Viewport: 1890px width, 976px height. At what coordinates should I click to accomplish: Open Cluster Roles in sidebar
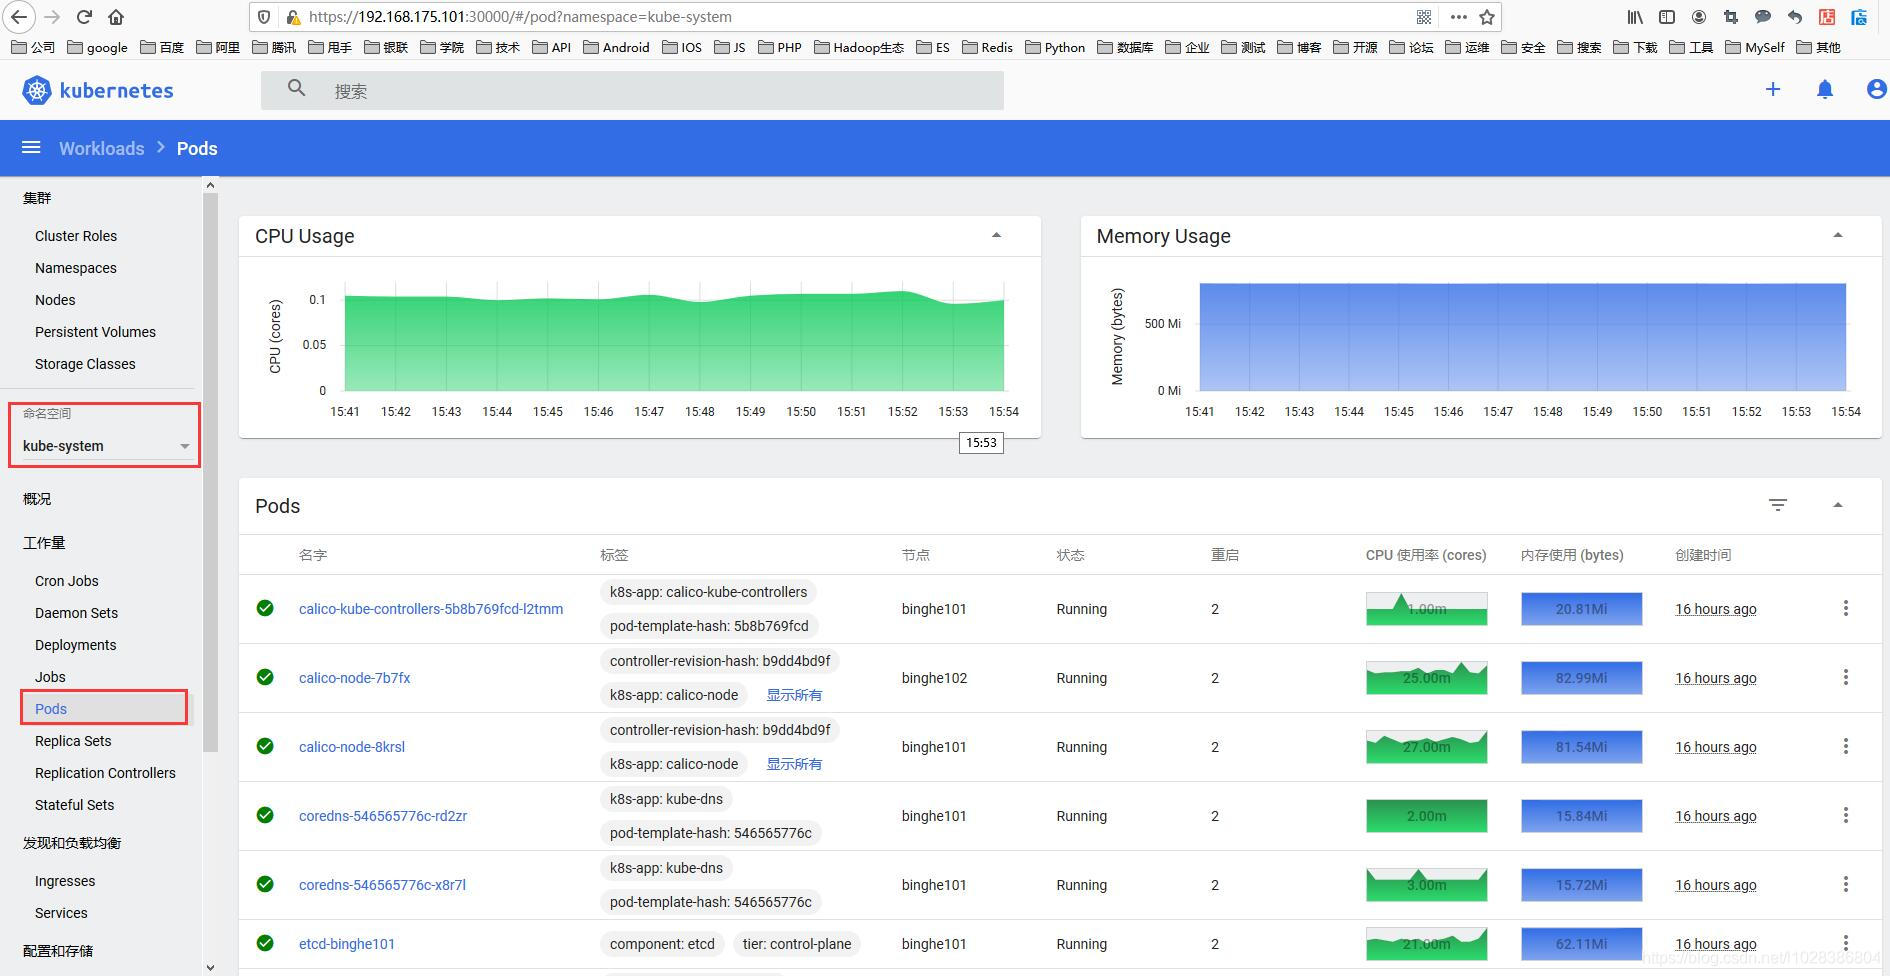point(76,236)
